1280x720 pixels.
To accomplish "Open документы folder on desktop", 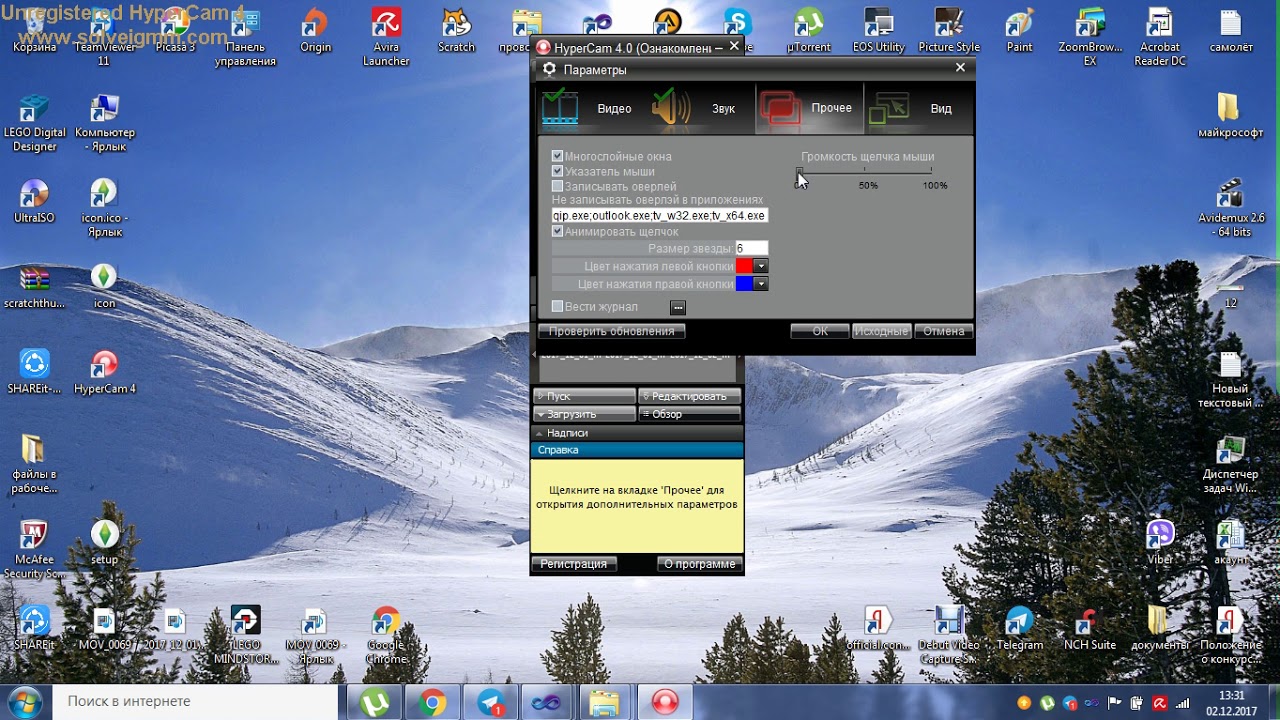I will coord(1159,628).
